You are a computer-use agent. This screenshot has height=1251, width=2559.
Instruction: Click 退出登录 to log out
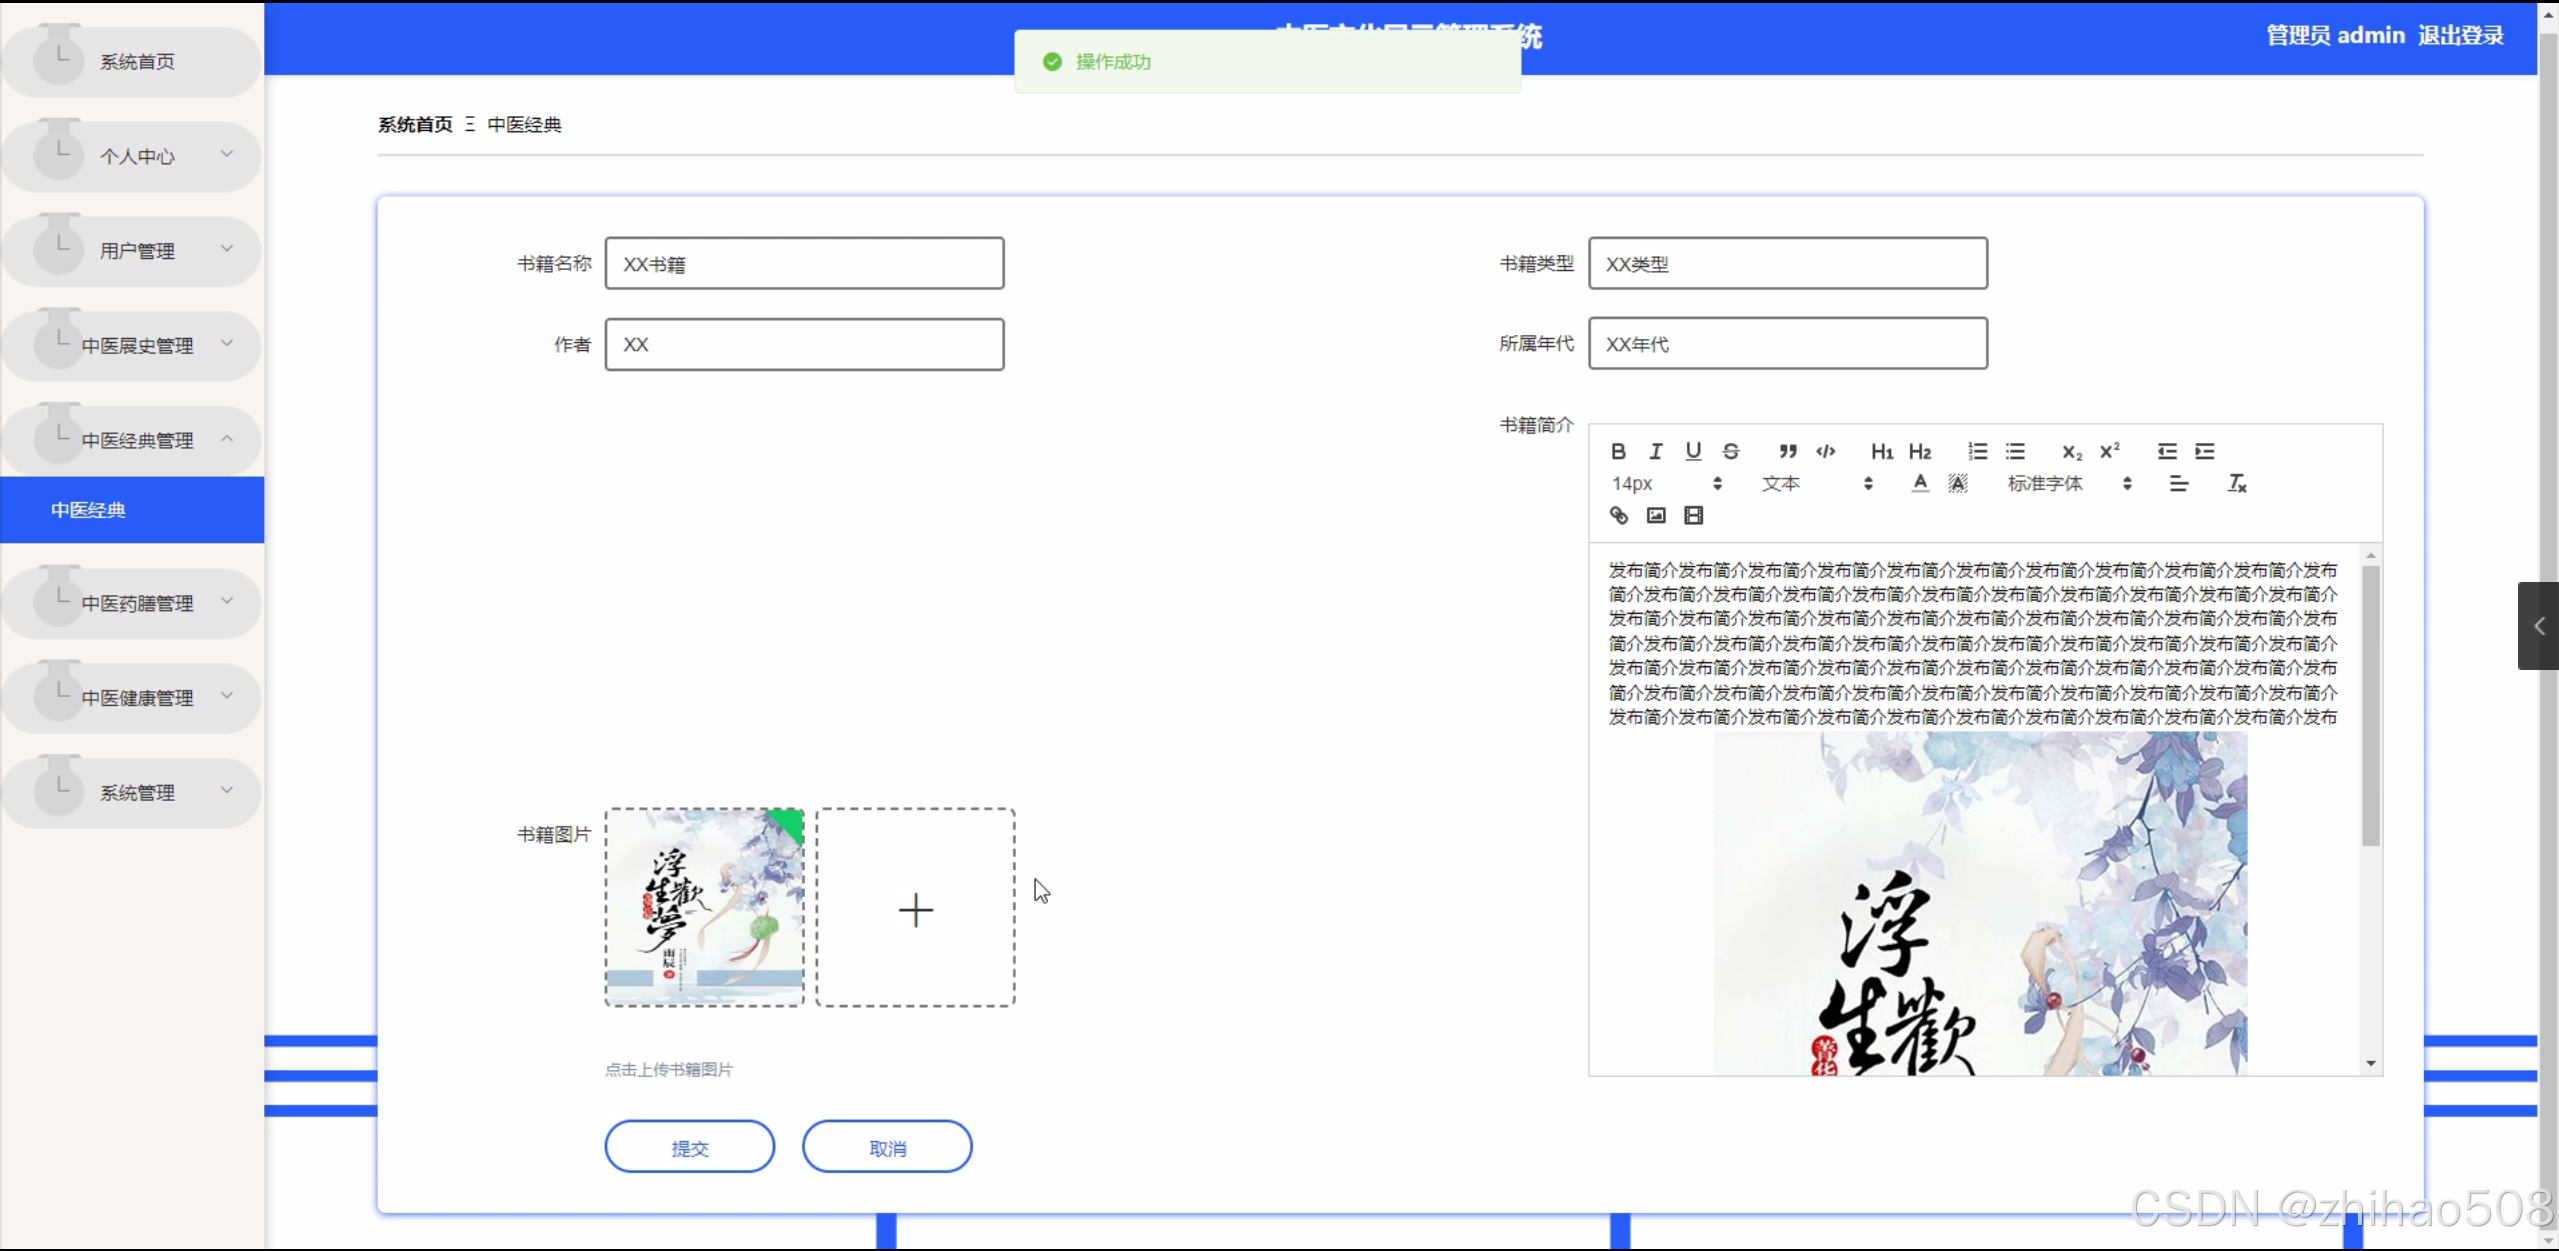pyautogui.click(x=2460, y=36)
